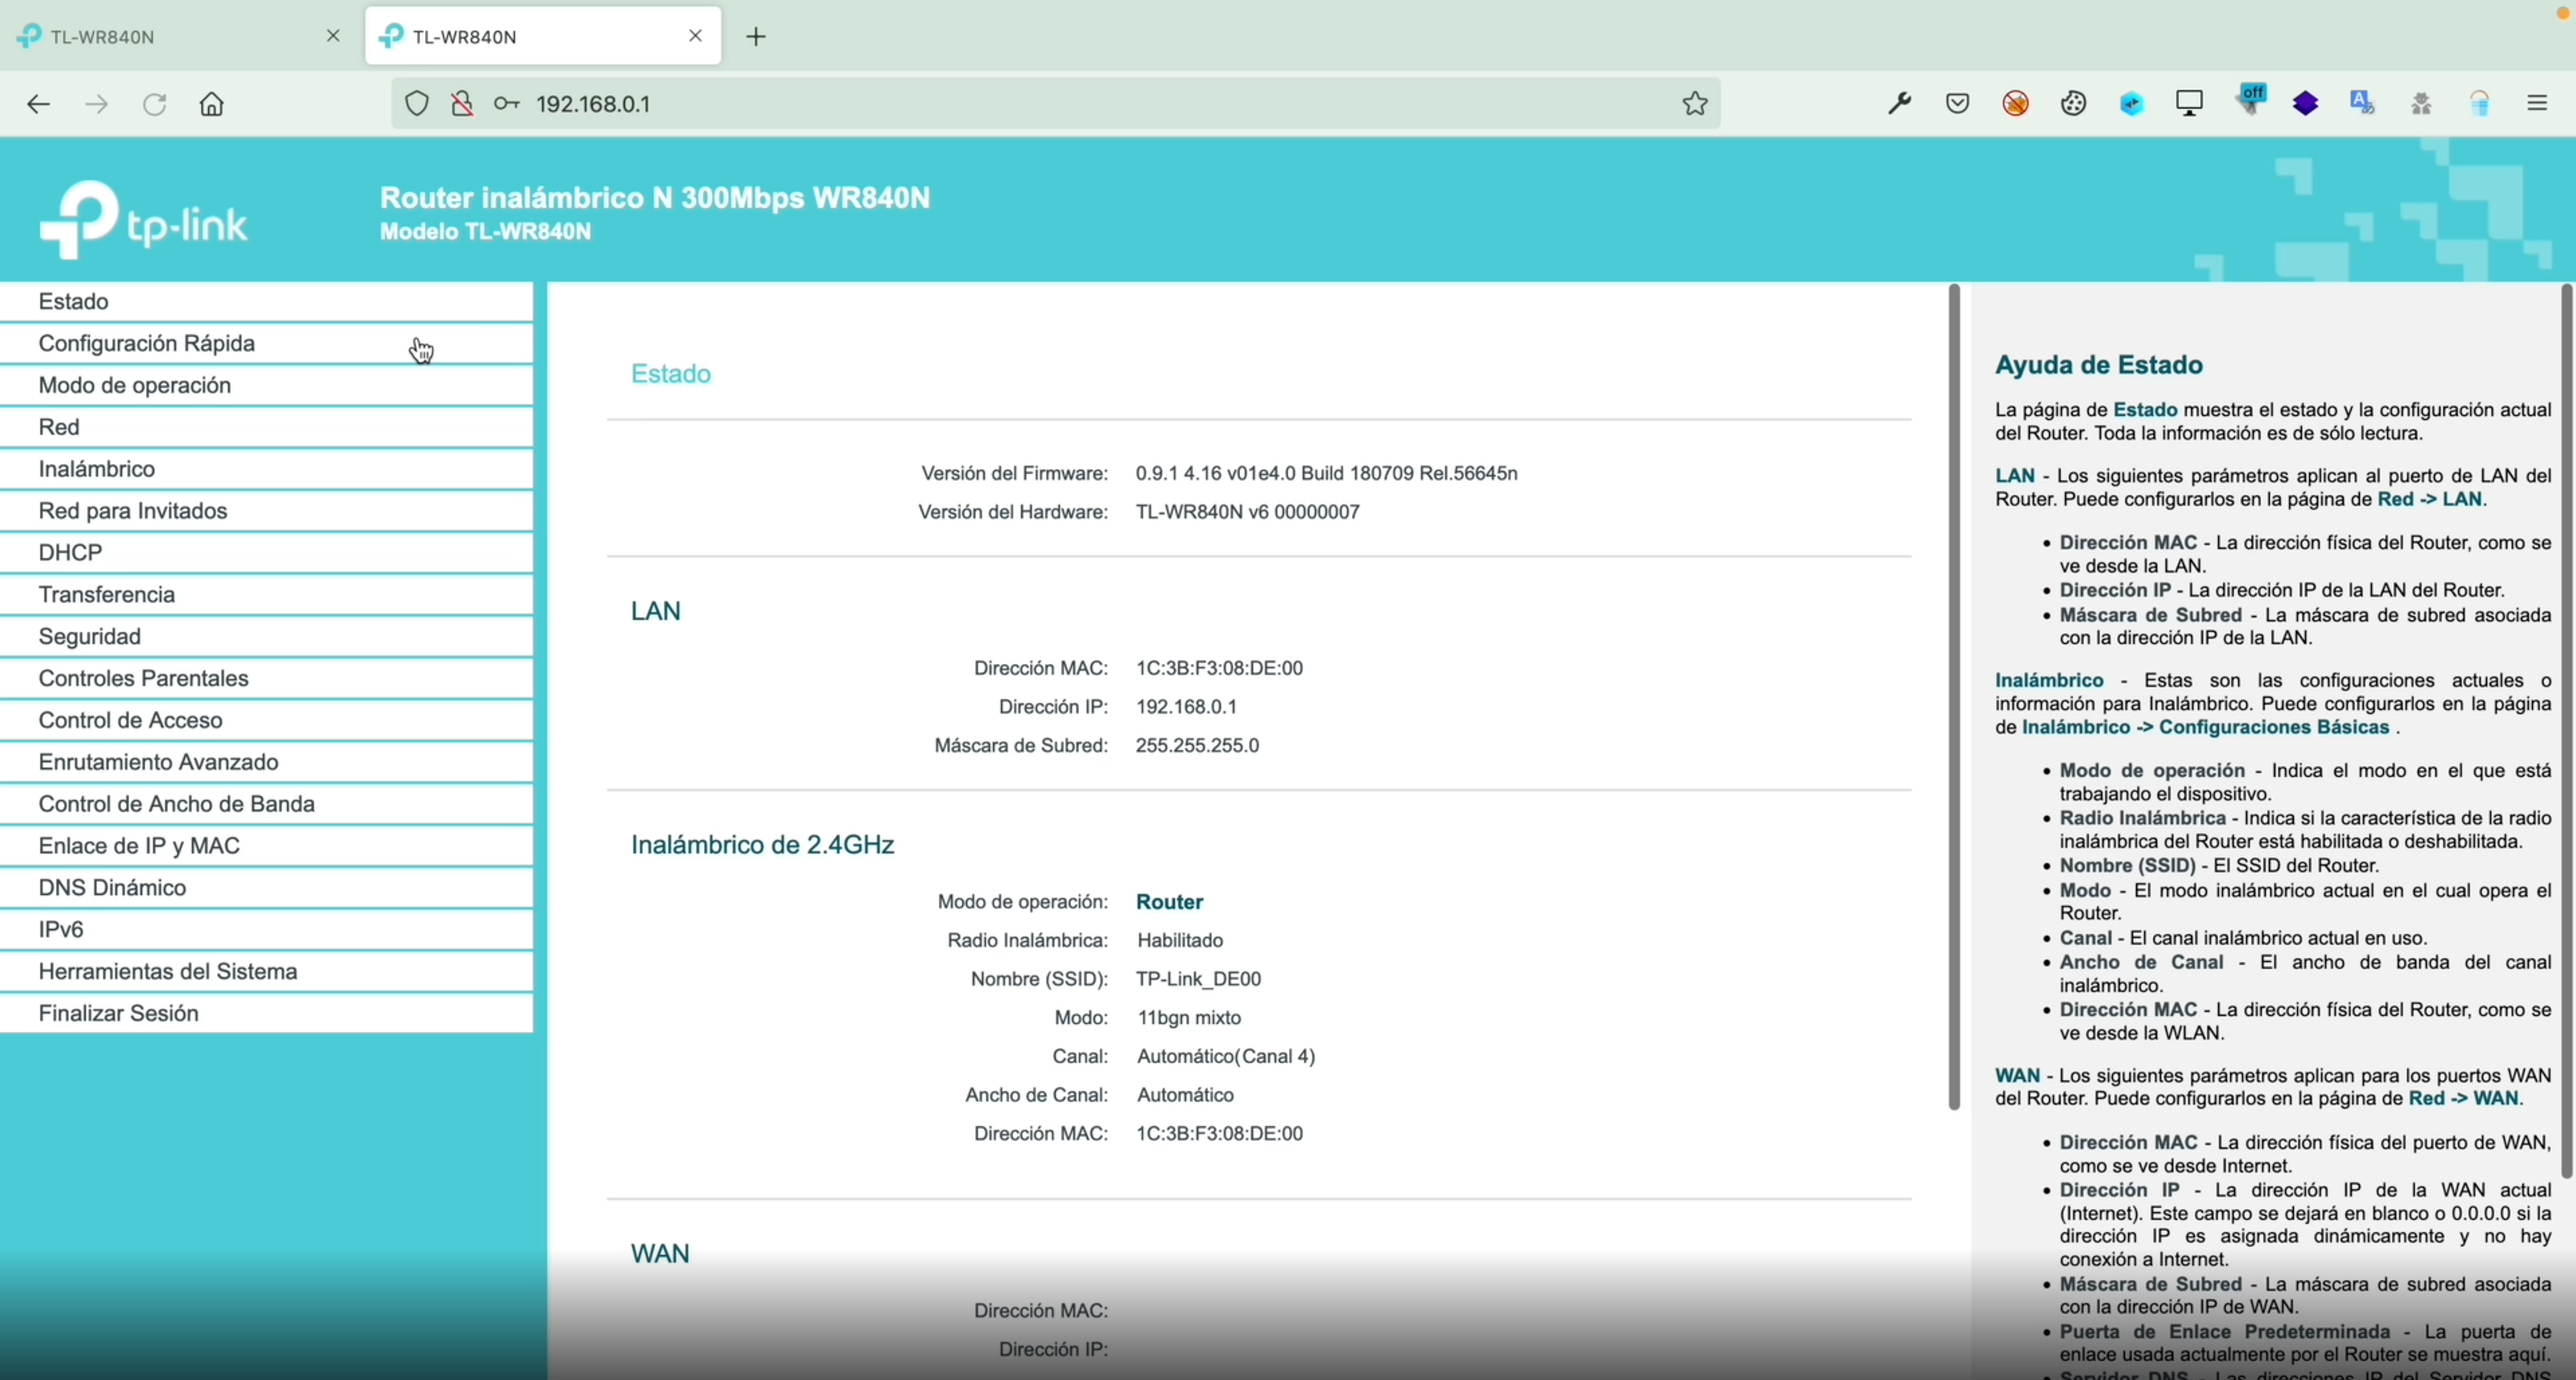Save the page to Pocket
The height and width of the screenshot is (1380, 2576).
tap(1958, 104)
